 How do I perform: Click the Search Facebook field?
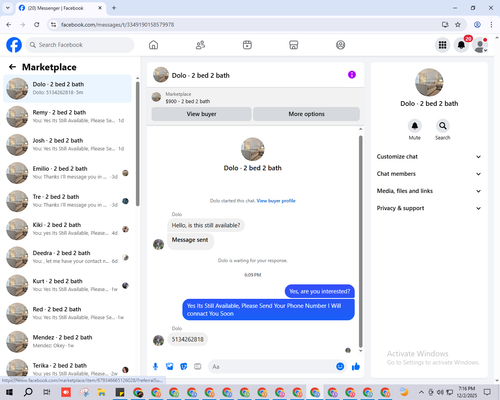pos(80,45)
